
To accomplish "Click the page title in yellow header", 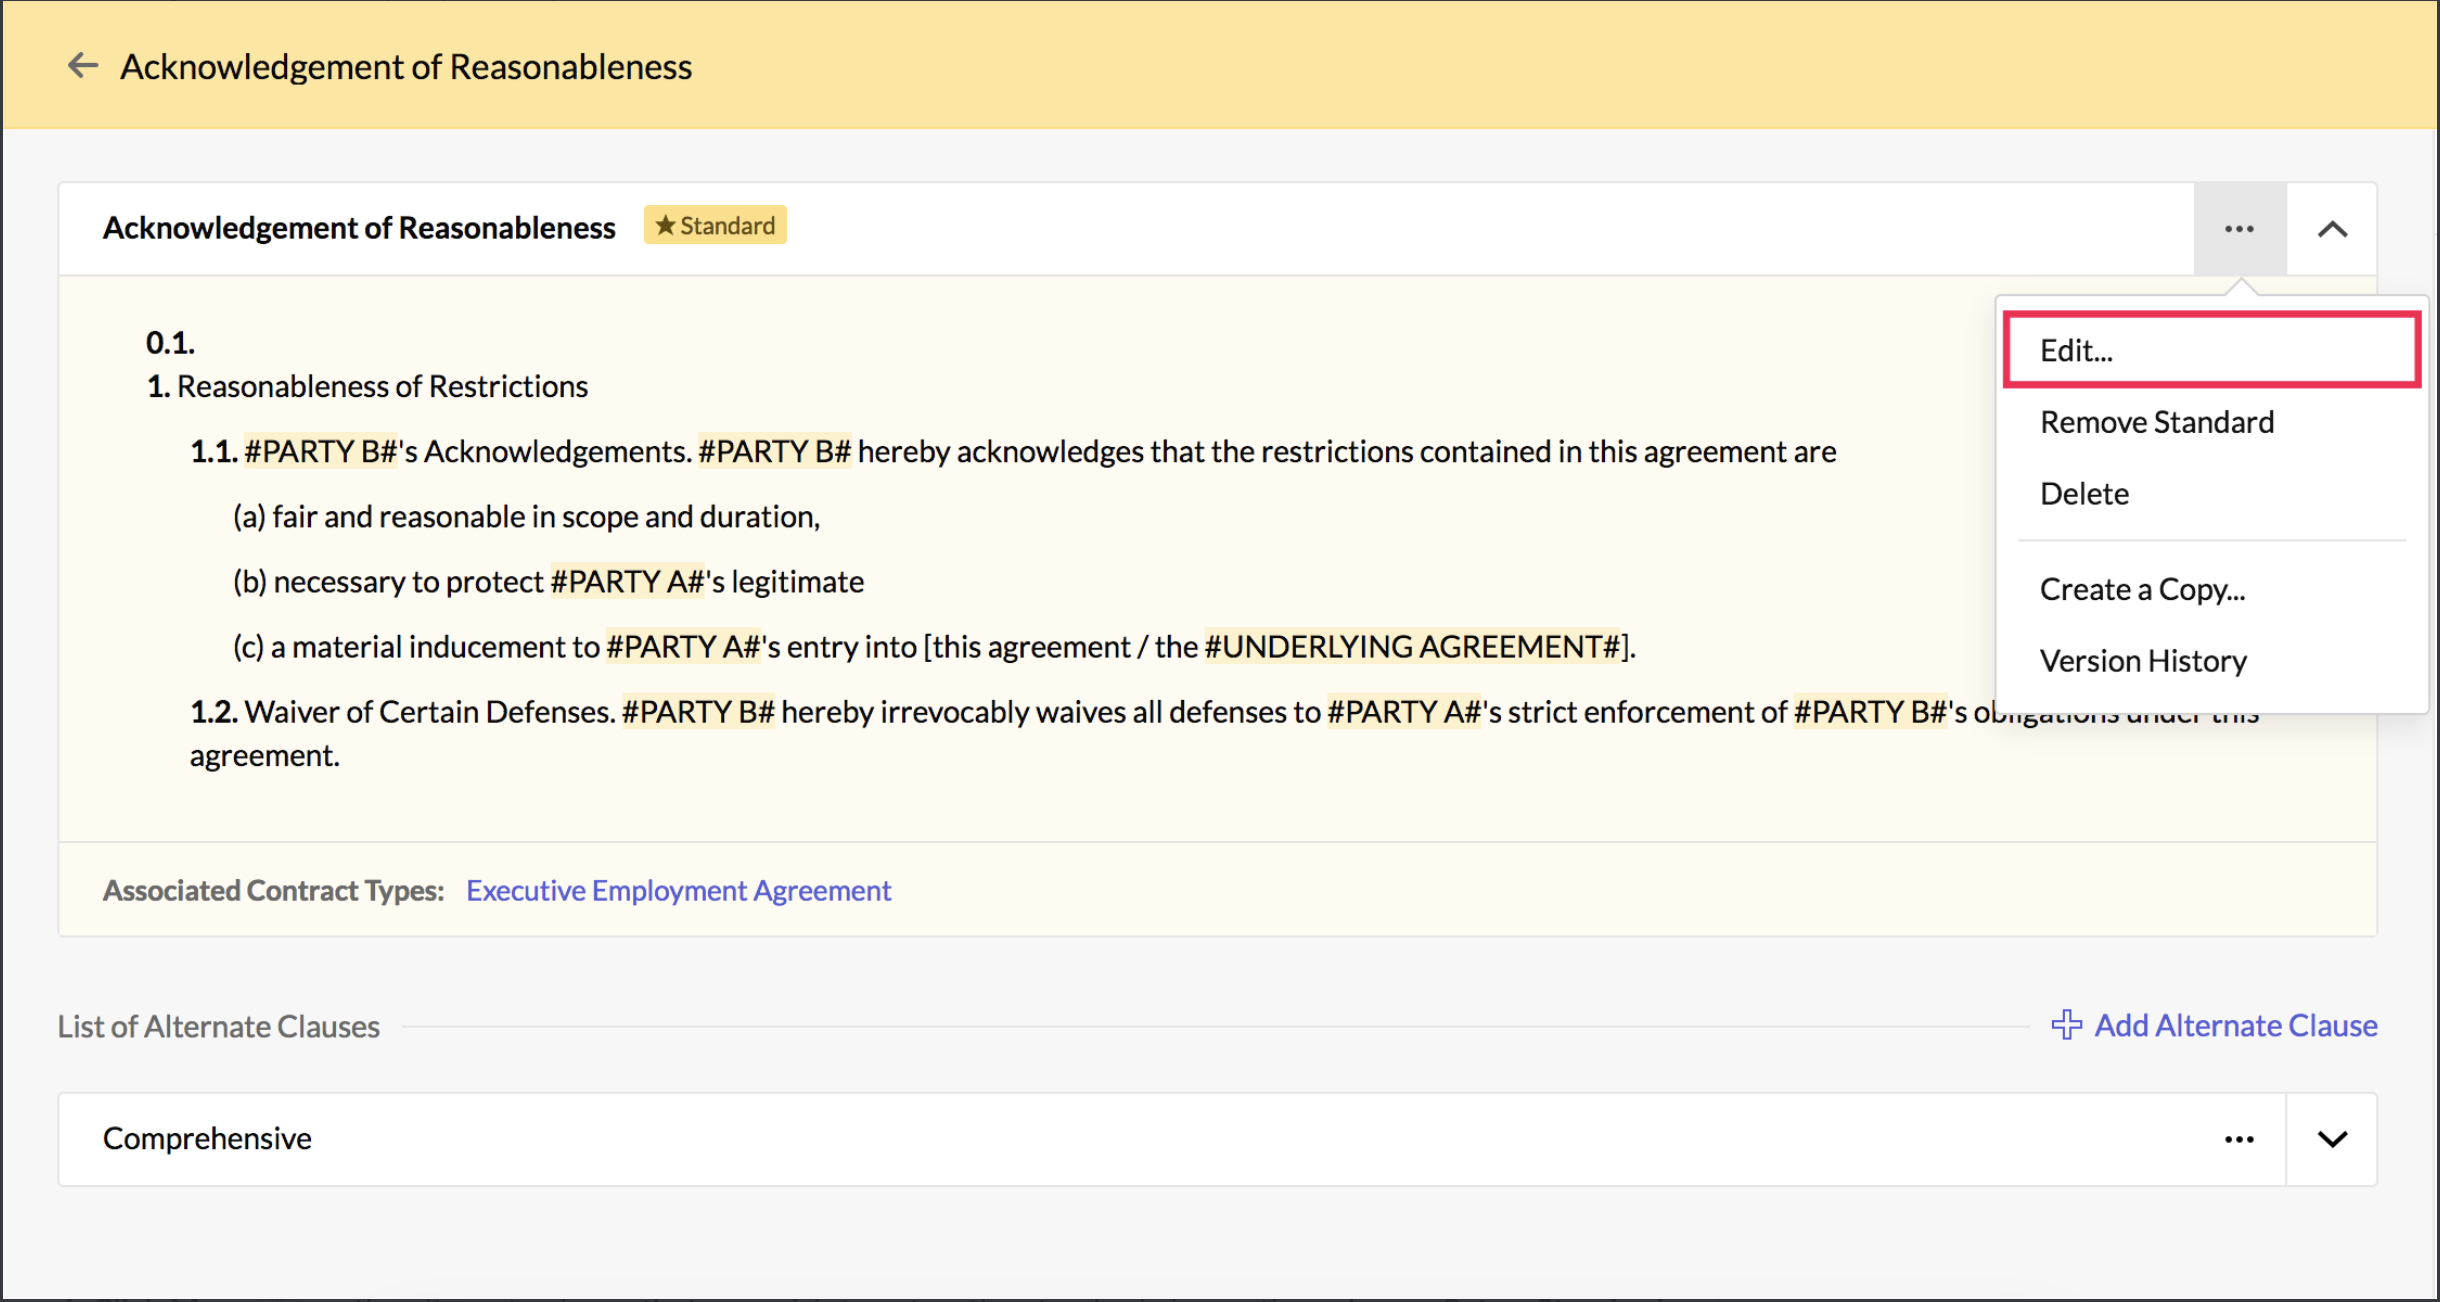I will 406,67.
